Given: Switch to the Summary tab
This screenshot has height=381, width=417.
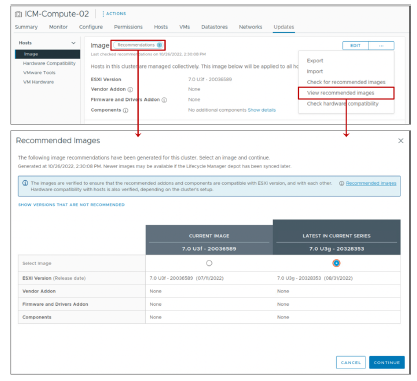Looking at the screenshot, I should pyautogui.click(x=26, y=27).
